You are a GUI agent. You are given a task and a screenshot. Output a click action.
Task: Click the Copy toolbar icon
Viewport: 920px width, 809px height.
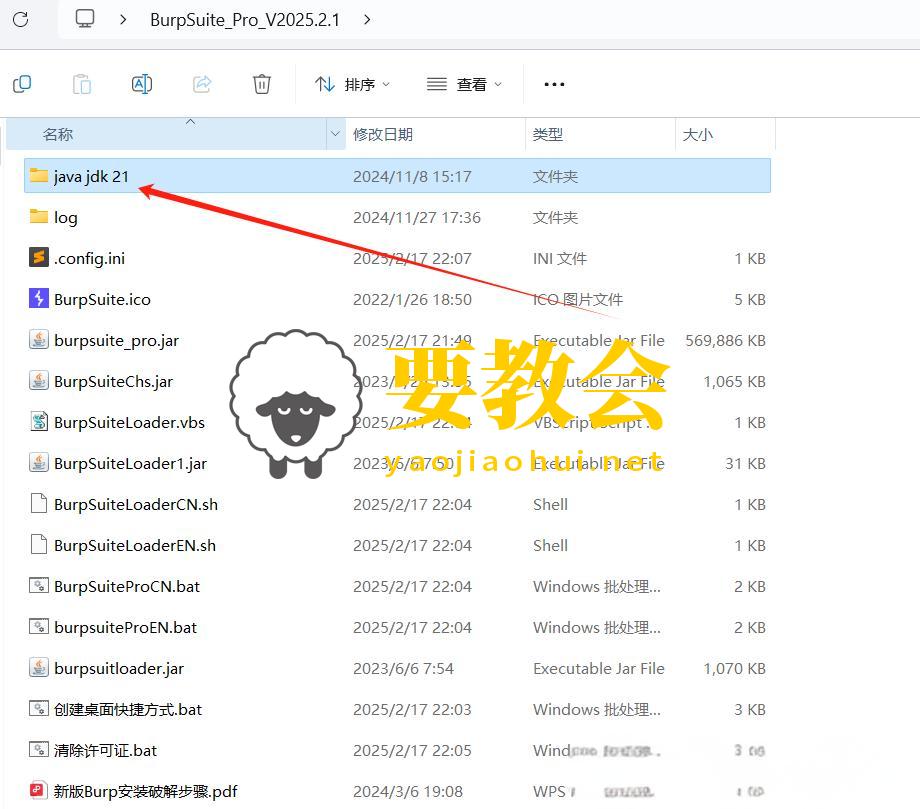click(x=22, y=84)
